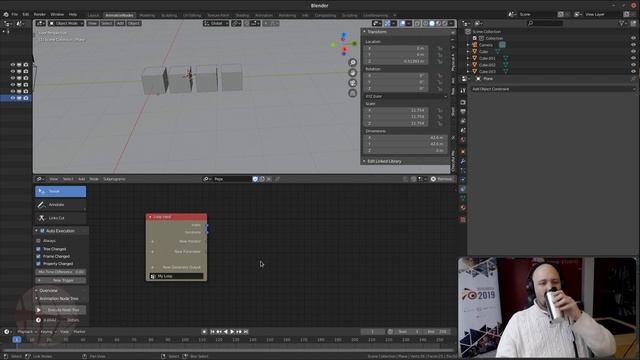Image resolution: width=640 pixels, height=360 pixels.
Task: Click the zoom magnifier viewport gizmo
Action: [x=353, y=62]
